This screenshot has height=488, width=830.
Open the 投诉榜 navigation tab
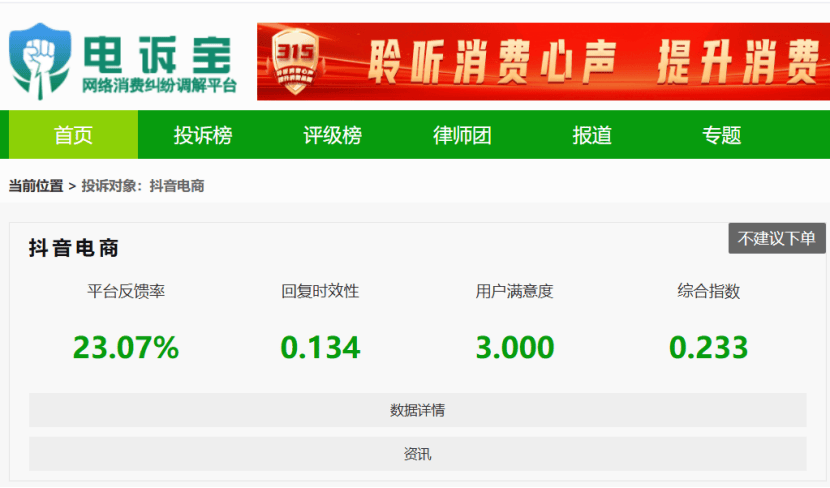(203, 135)
